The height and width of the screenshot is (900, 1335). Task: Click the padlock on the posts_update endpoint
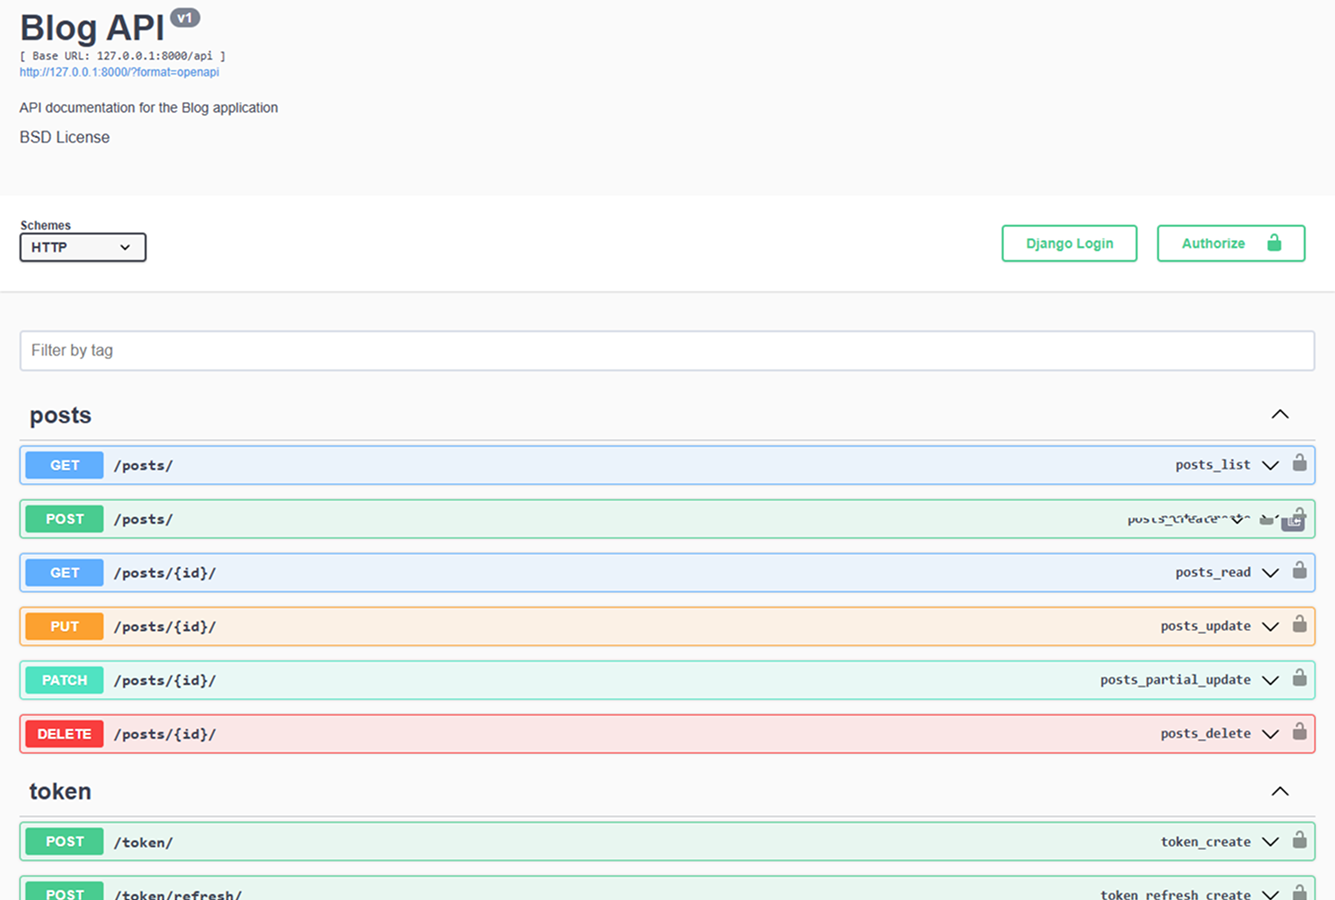(x=1299, y=625)
